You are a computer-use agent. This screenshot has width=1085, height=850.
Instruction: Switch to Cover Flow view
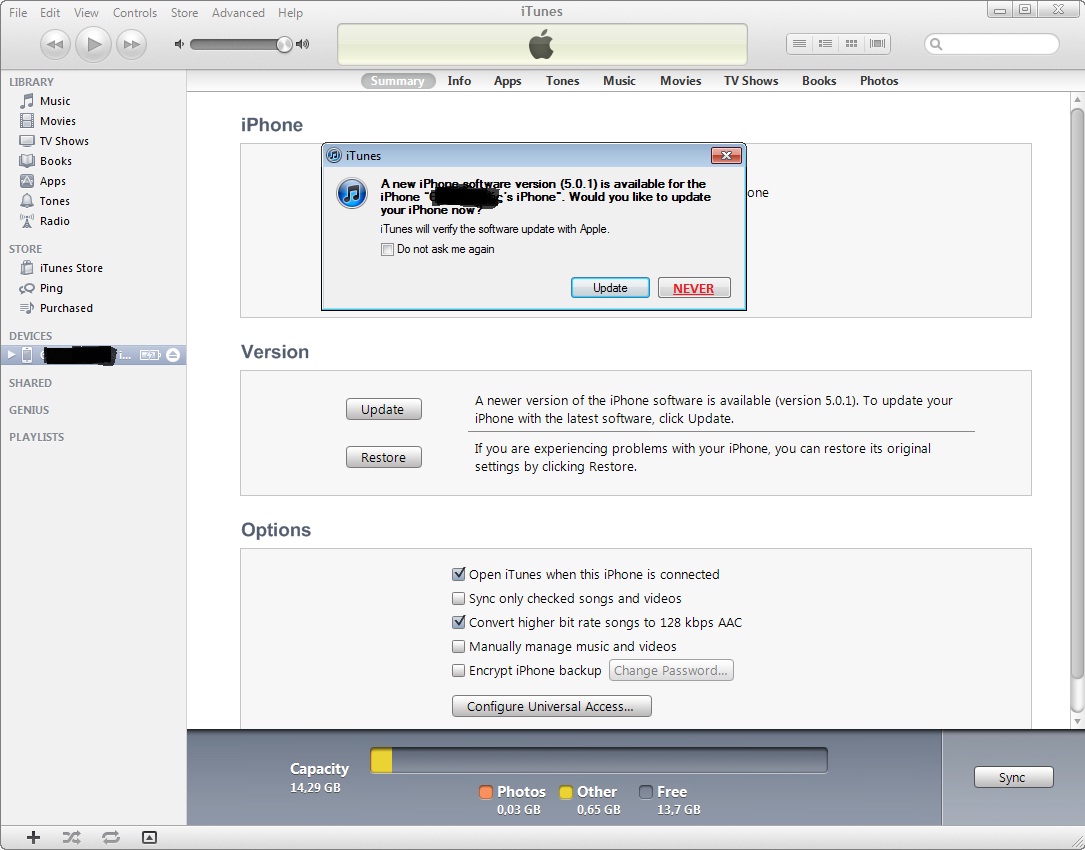877,44
